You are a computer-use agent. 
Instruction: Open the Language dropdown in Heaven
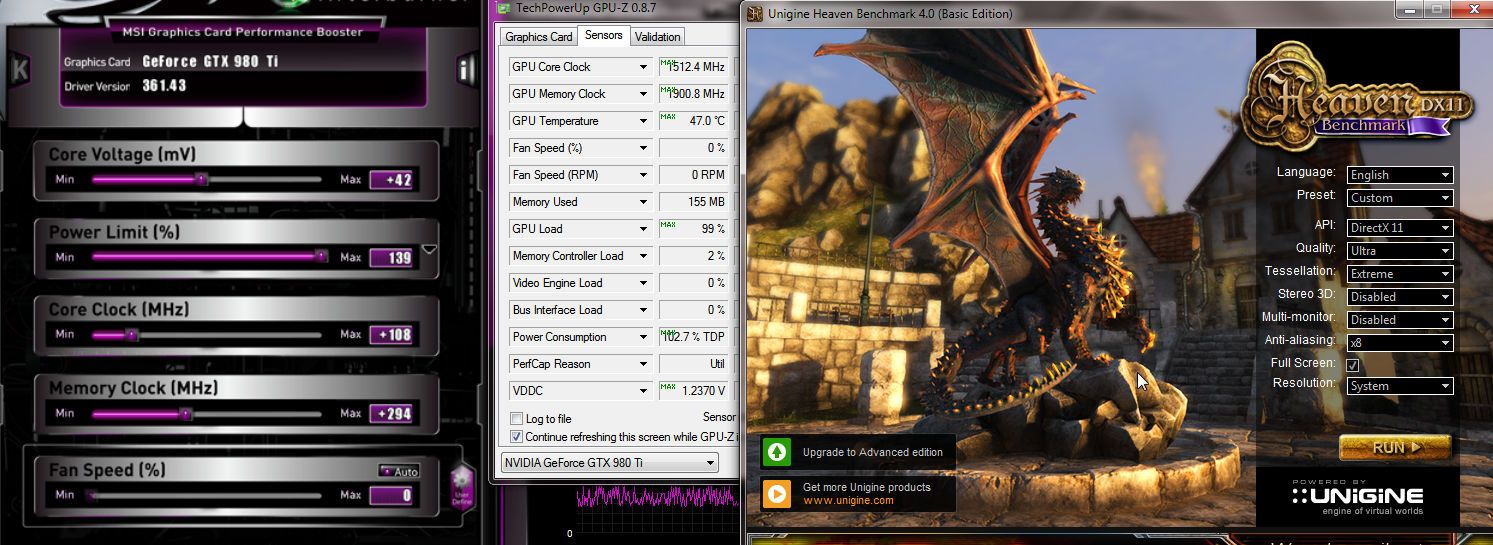point(1400,175)
